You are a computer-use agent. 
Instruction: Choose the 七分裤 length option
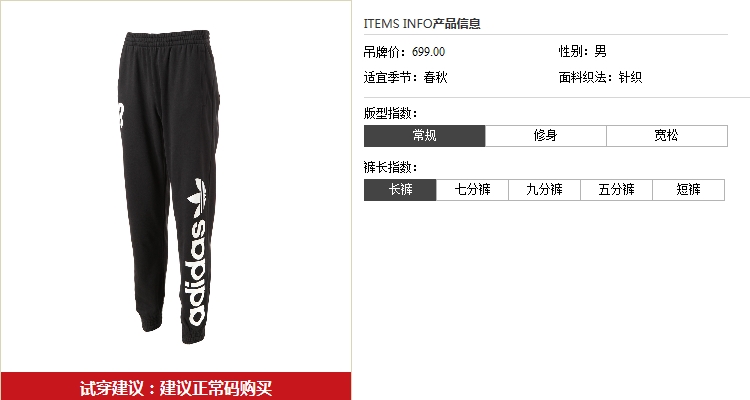[472, 190]
